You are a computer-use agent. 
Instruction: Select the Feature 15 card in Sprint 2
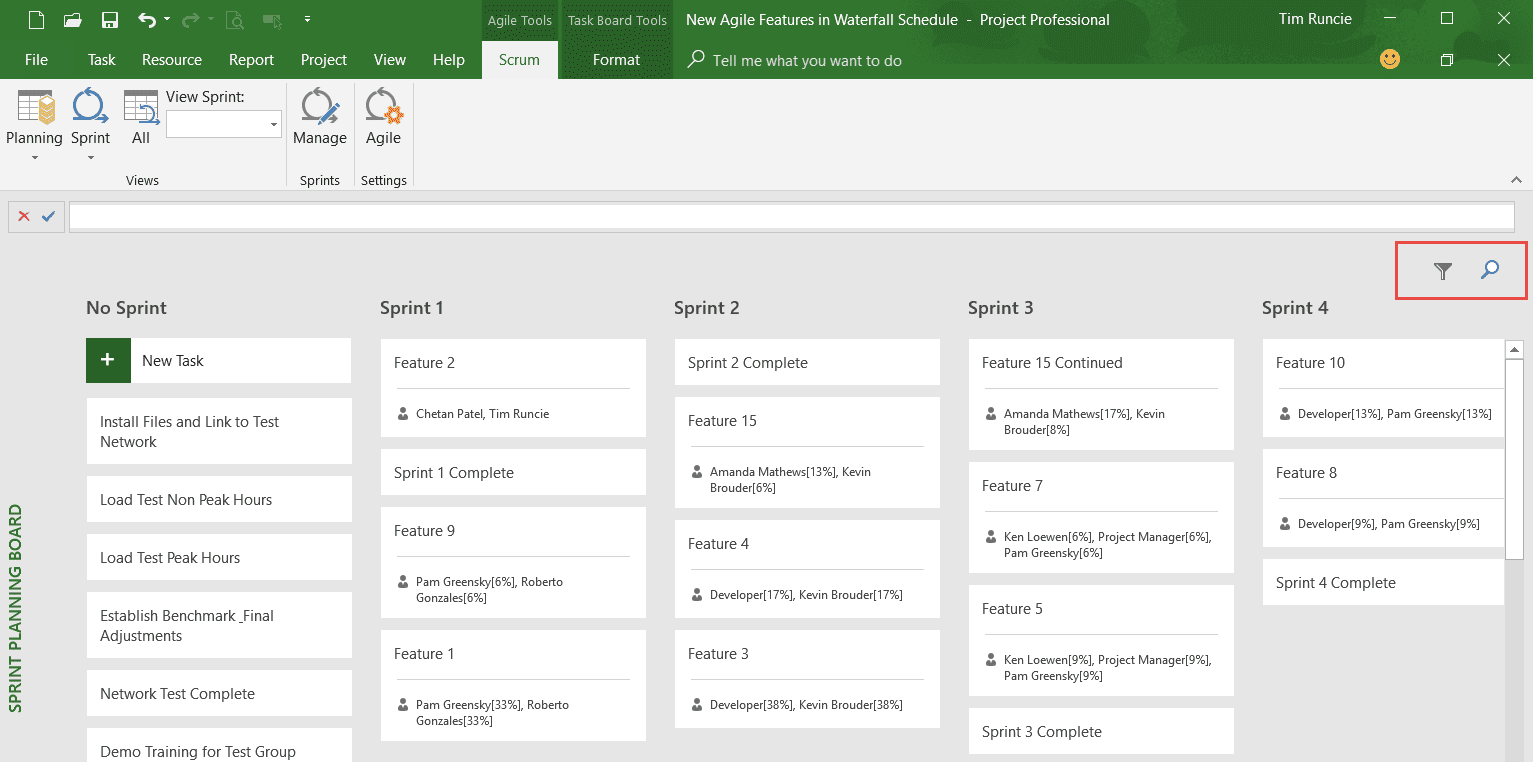(807, 452)
